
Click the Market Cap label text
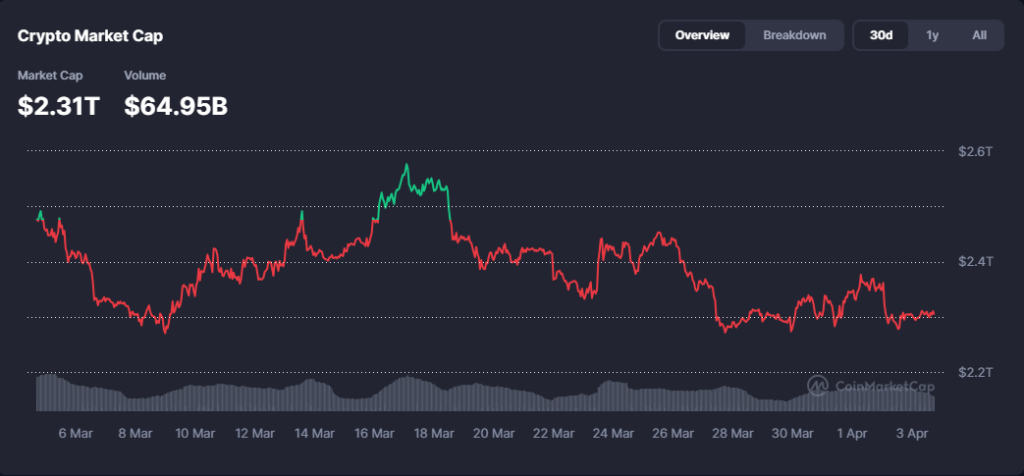(50, 75)
